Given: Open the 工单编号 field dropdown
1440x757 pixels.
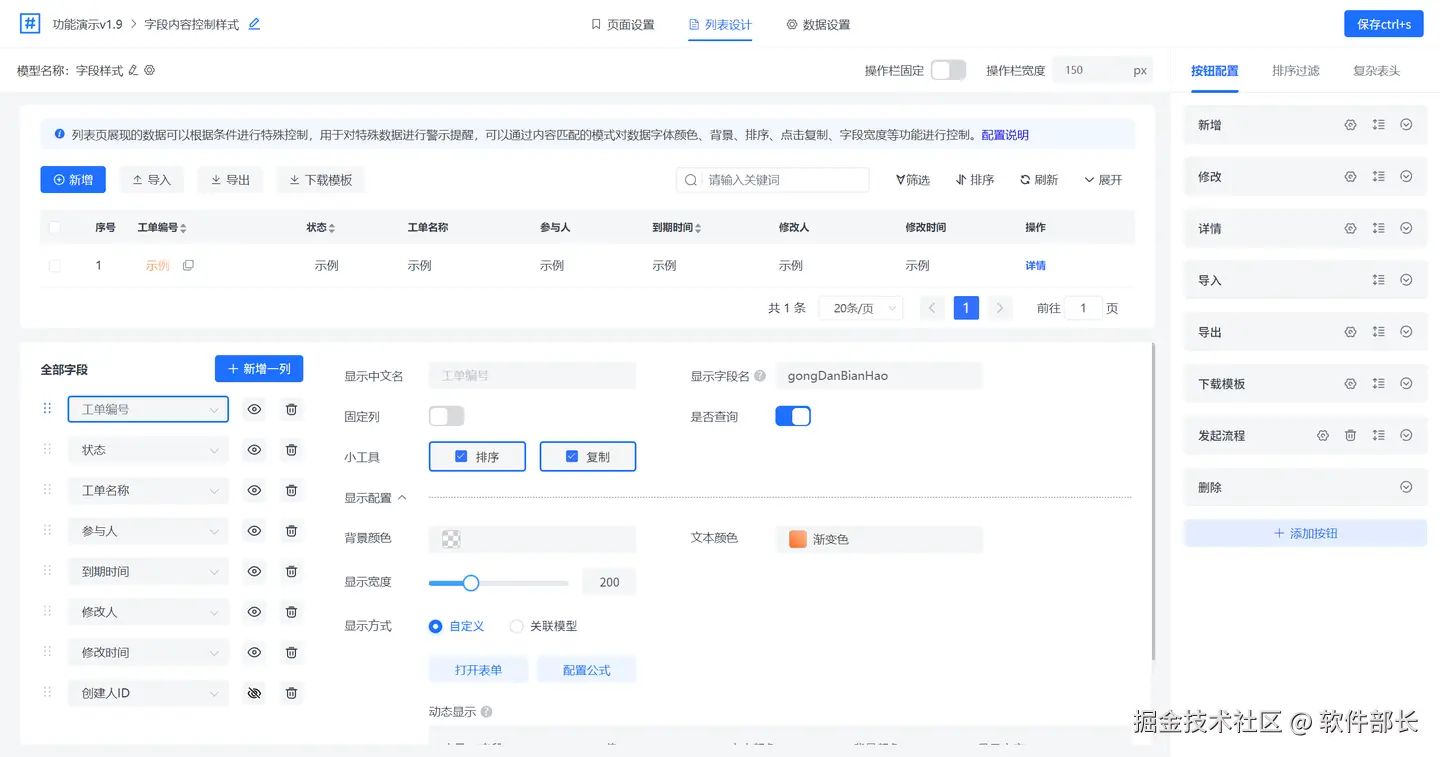Looking at the screenshot, I should point(148,409).
